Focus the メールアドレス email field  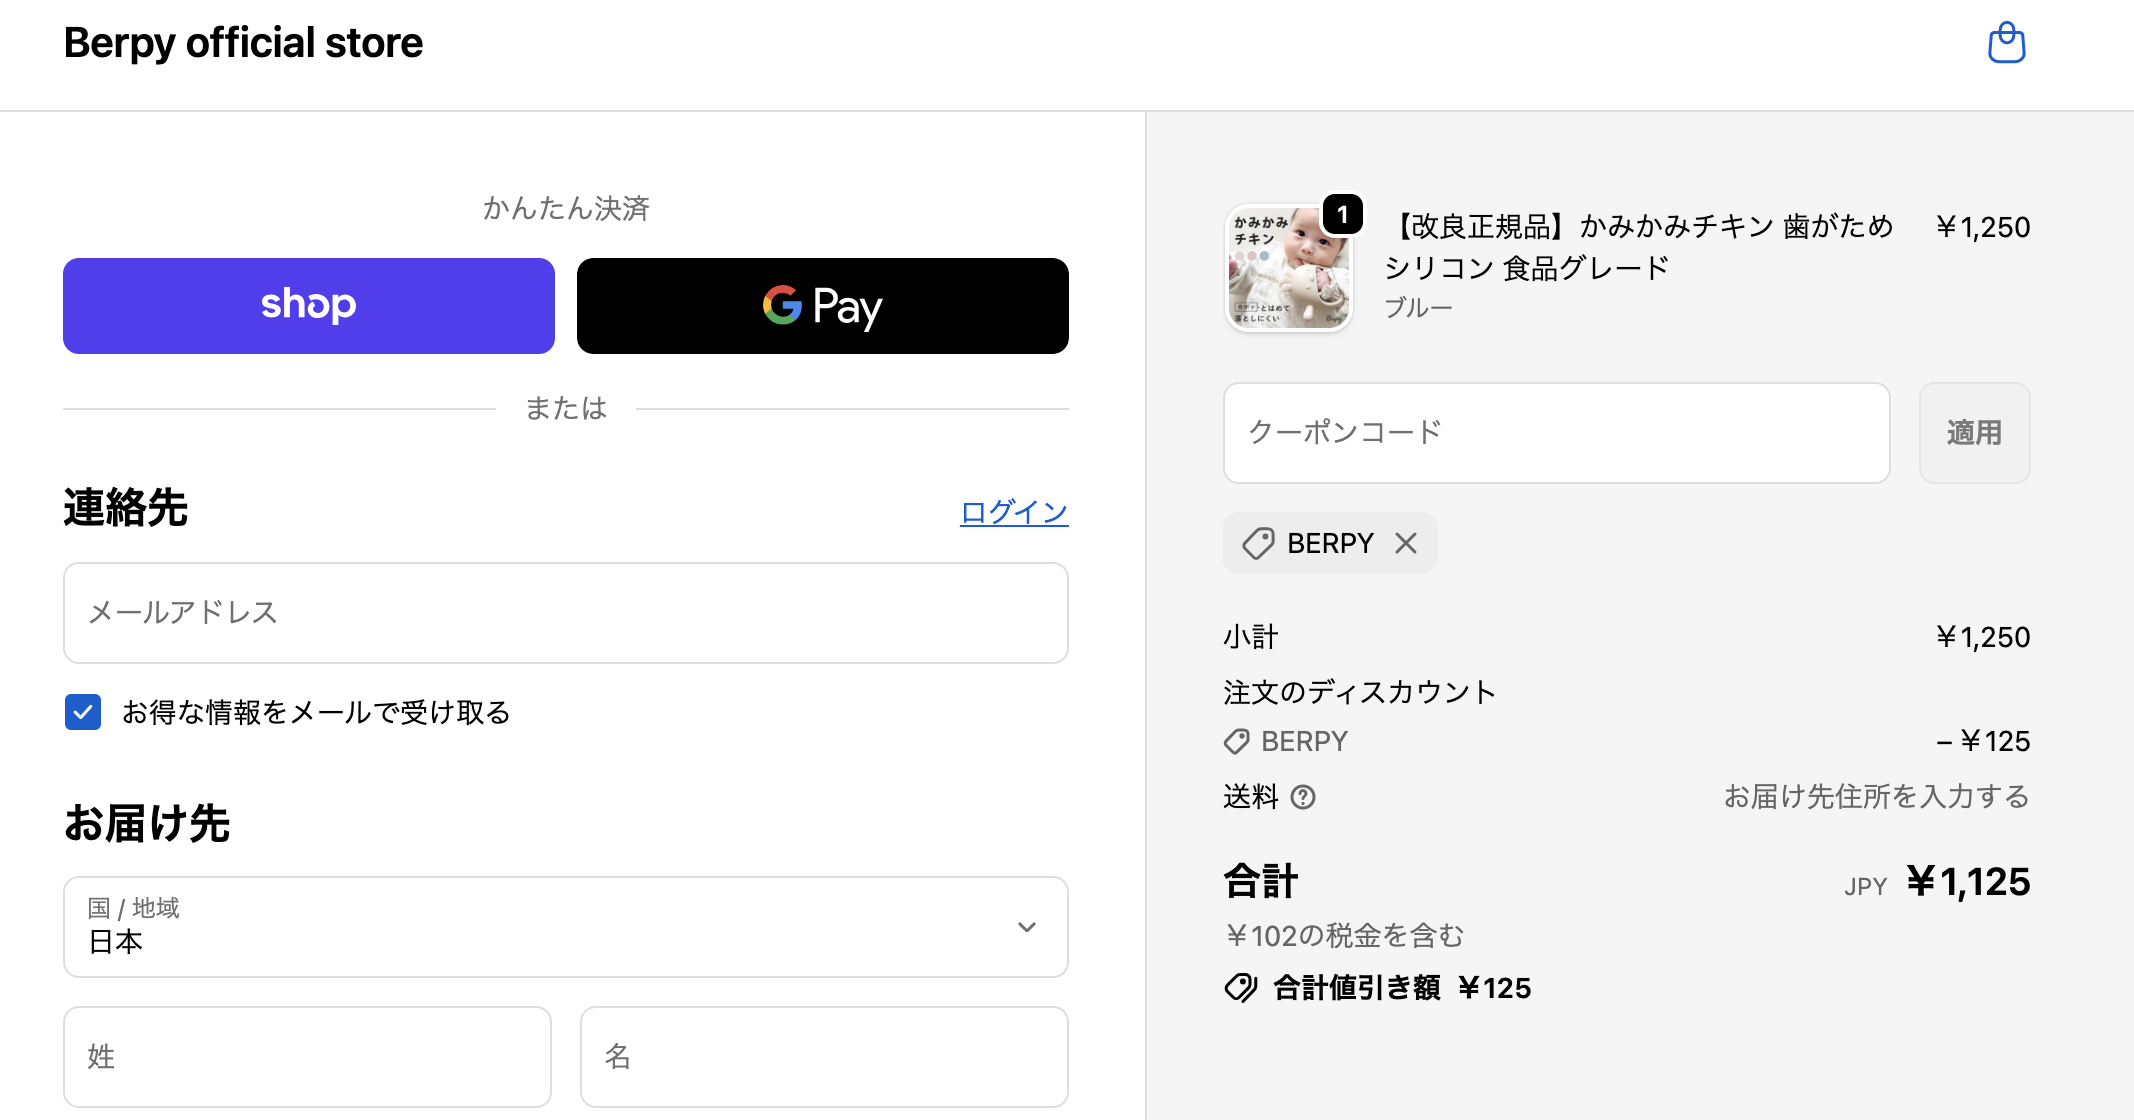click(565, 613)
